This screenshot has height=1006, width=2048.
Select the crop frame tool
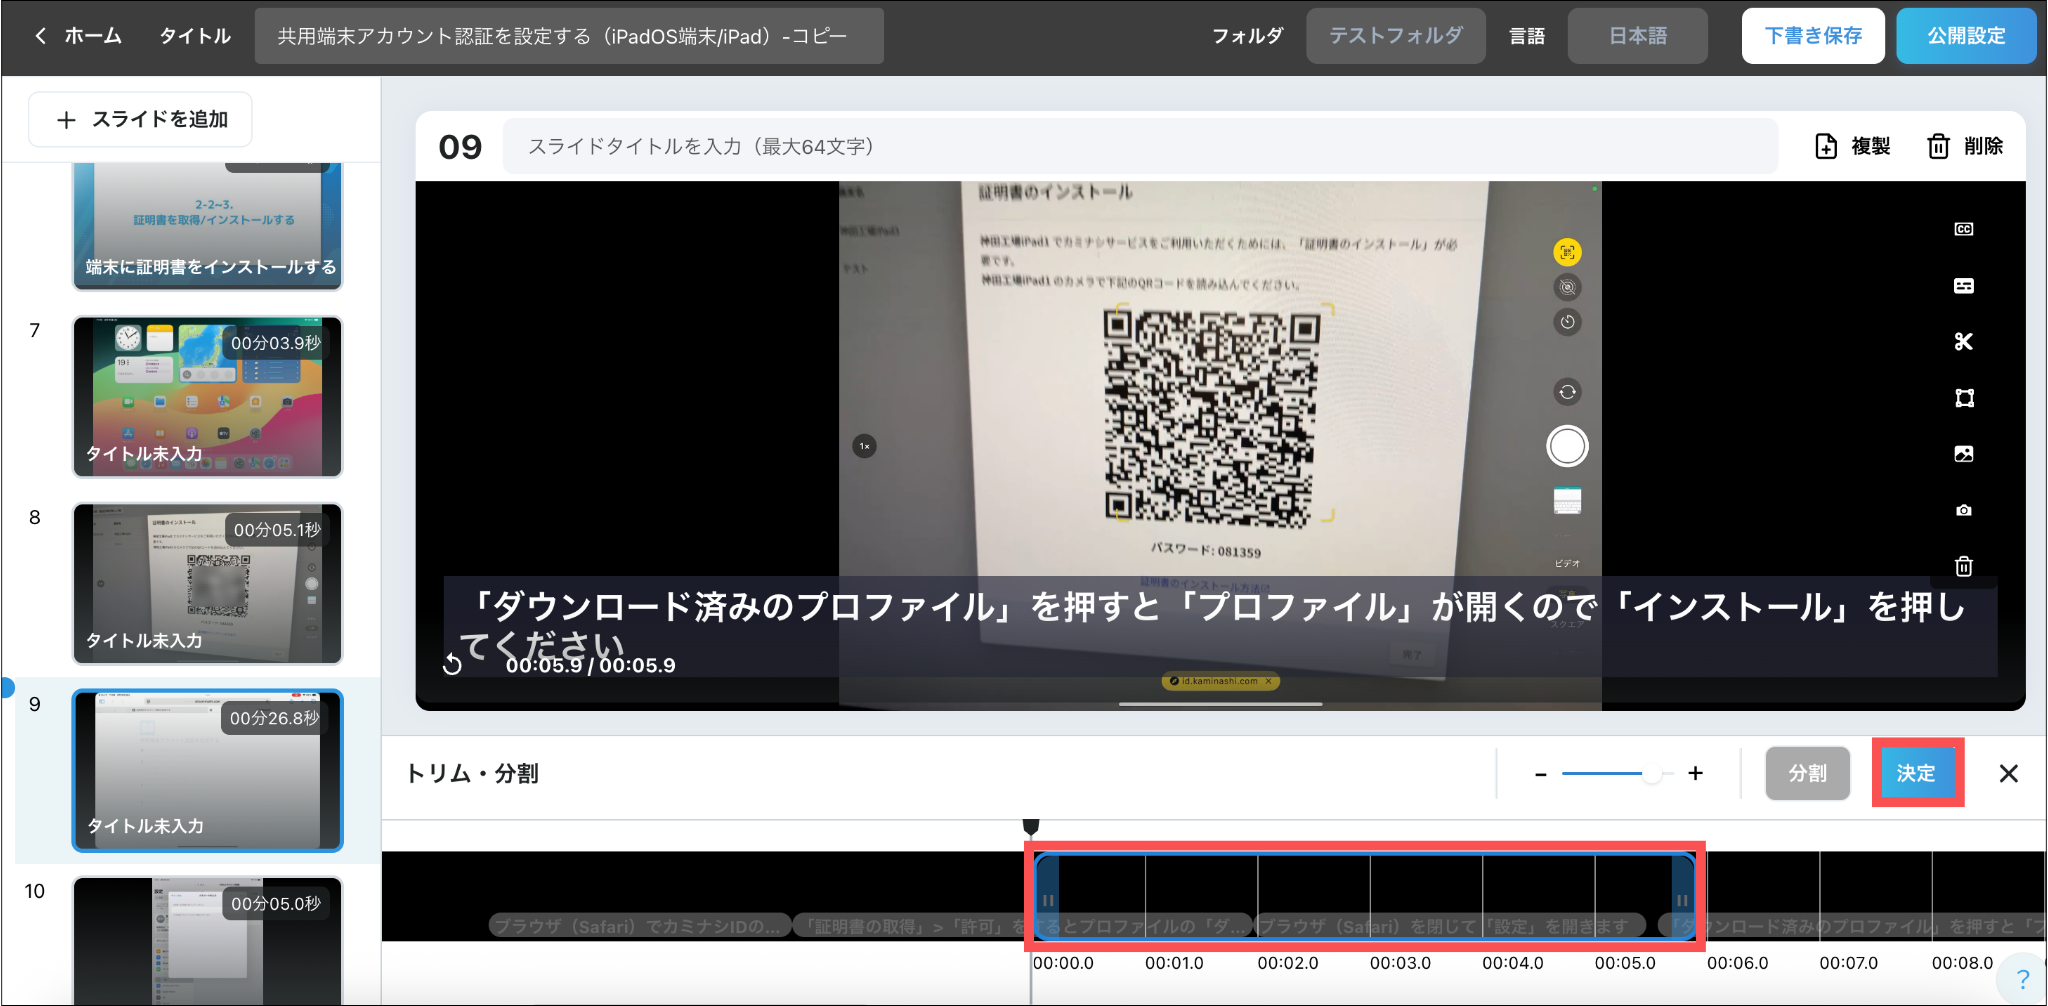[x=1964, y=398]
